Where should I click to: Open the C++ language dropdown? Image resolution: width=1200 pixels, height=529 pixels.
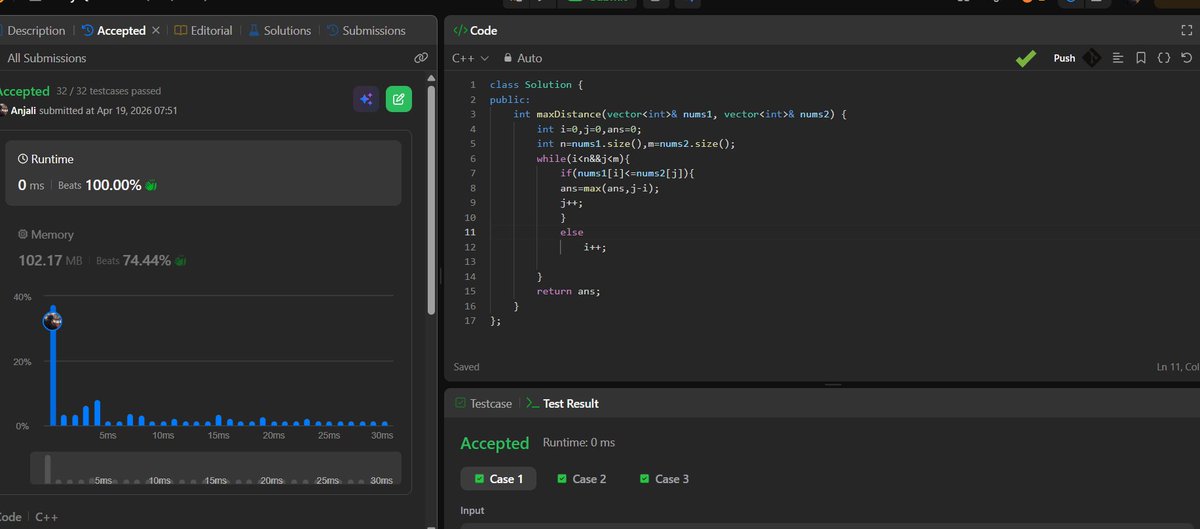[x=470, y=58]
